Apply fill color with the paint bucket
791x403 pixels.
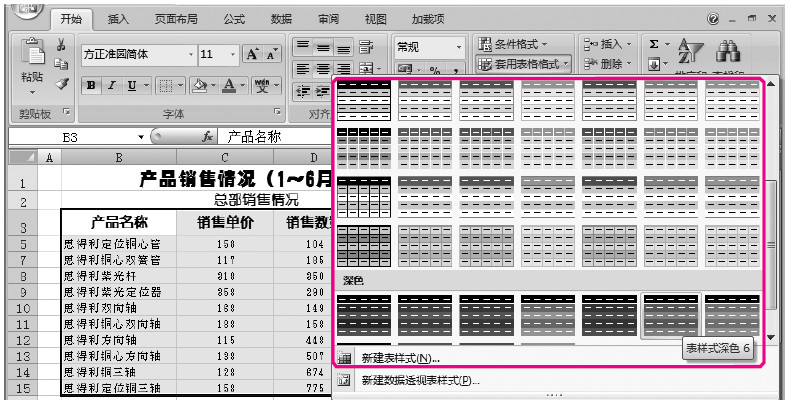pyautogui.click(x=201, y=86)
